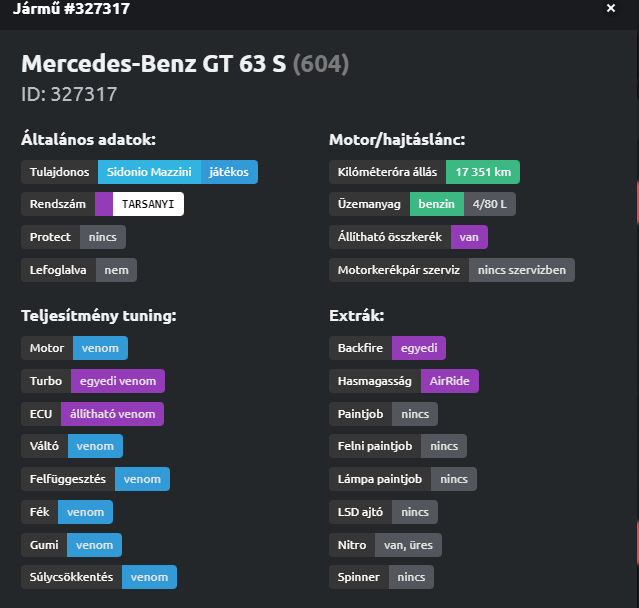This screenshot has height=608, width=639.
Task: Close the Jármű #327317 dialog
Action: tap(611, 8)
